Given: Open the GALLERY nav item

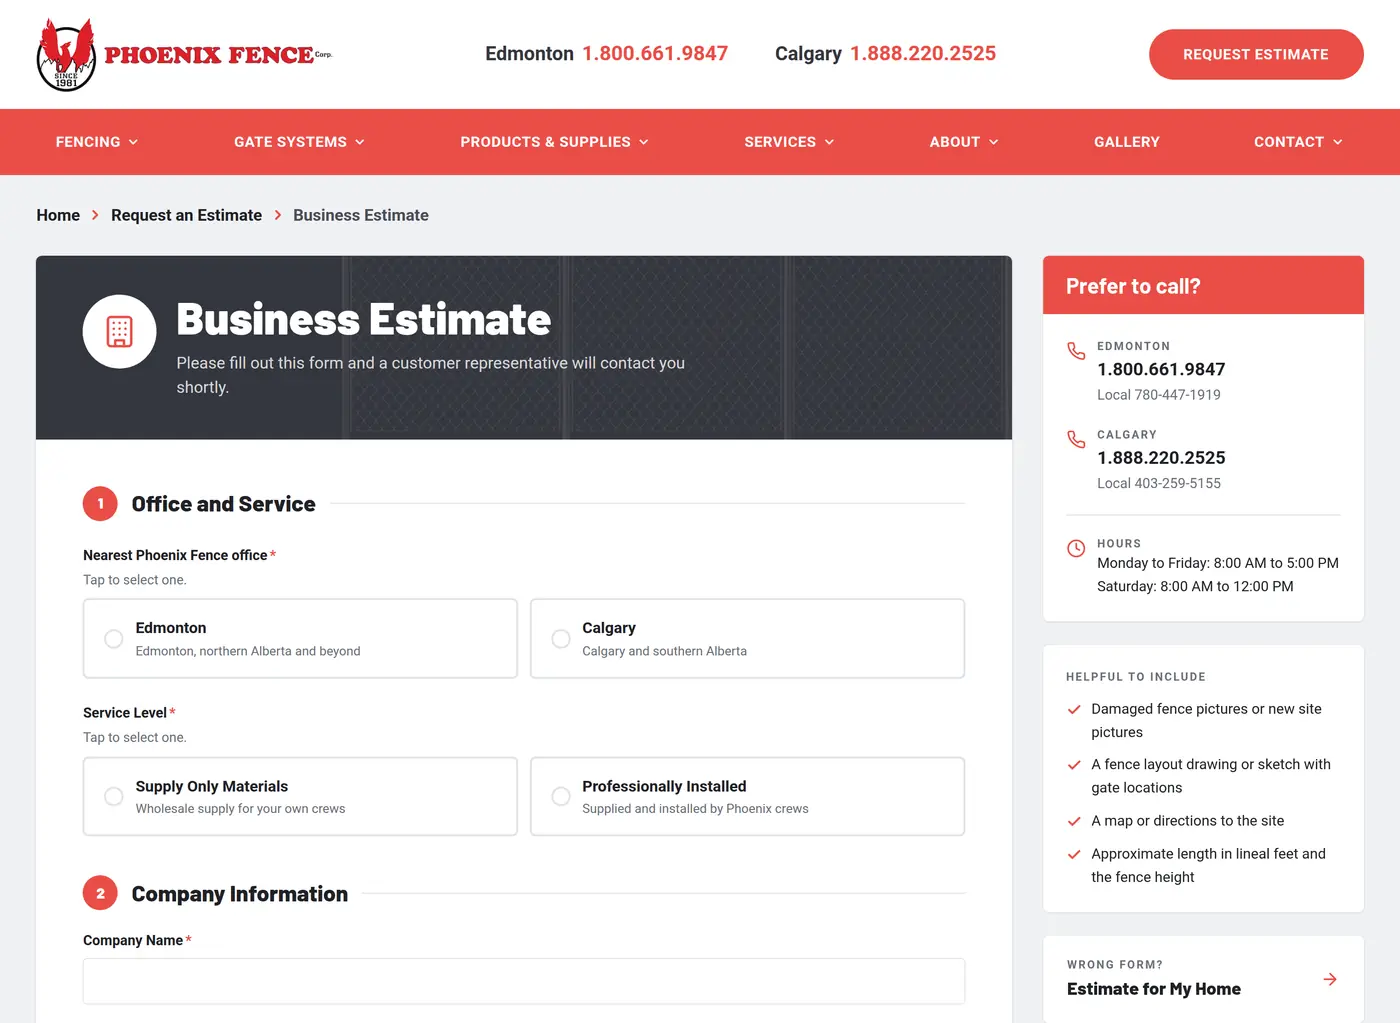Looking at the screenshot, I should point(1127,142).
